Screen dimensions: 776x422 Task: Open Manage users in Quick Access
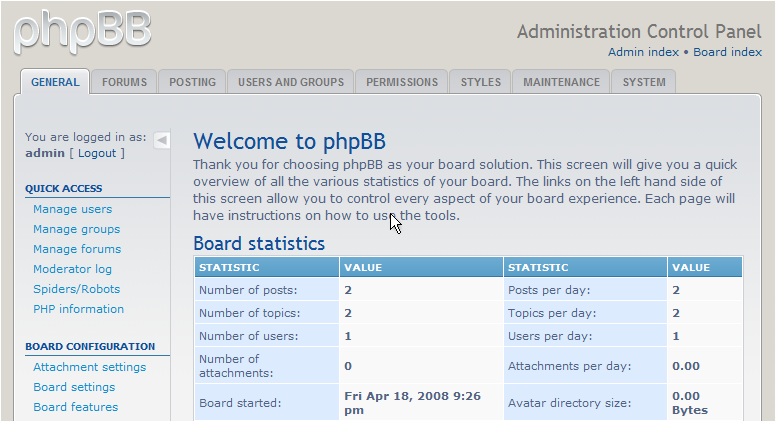point(72,209)
